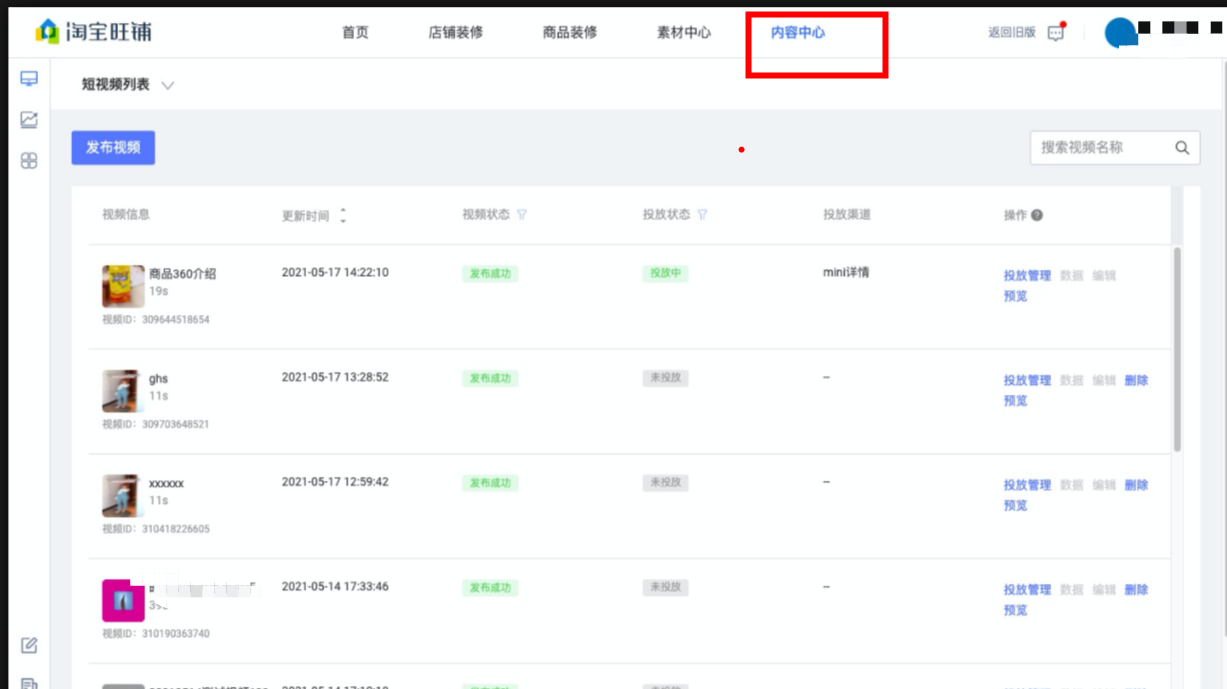
Task: Click the mini详情 channel text
Action: click(x=846, y=273)
